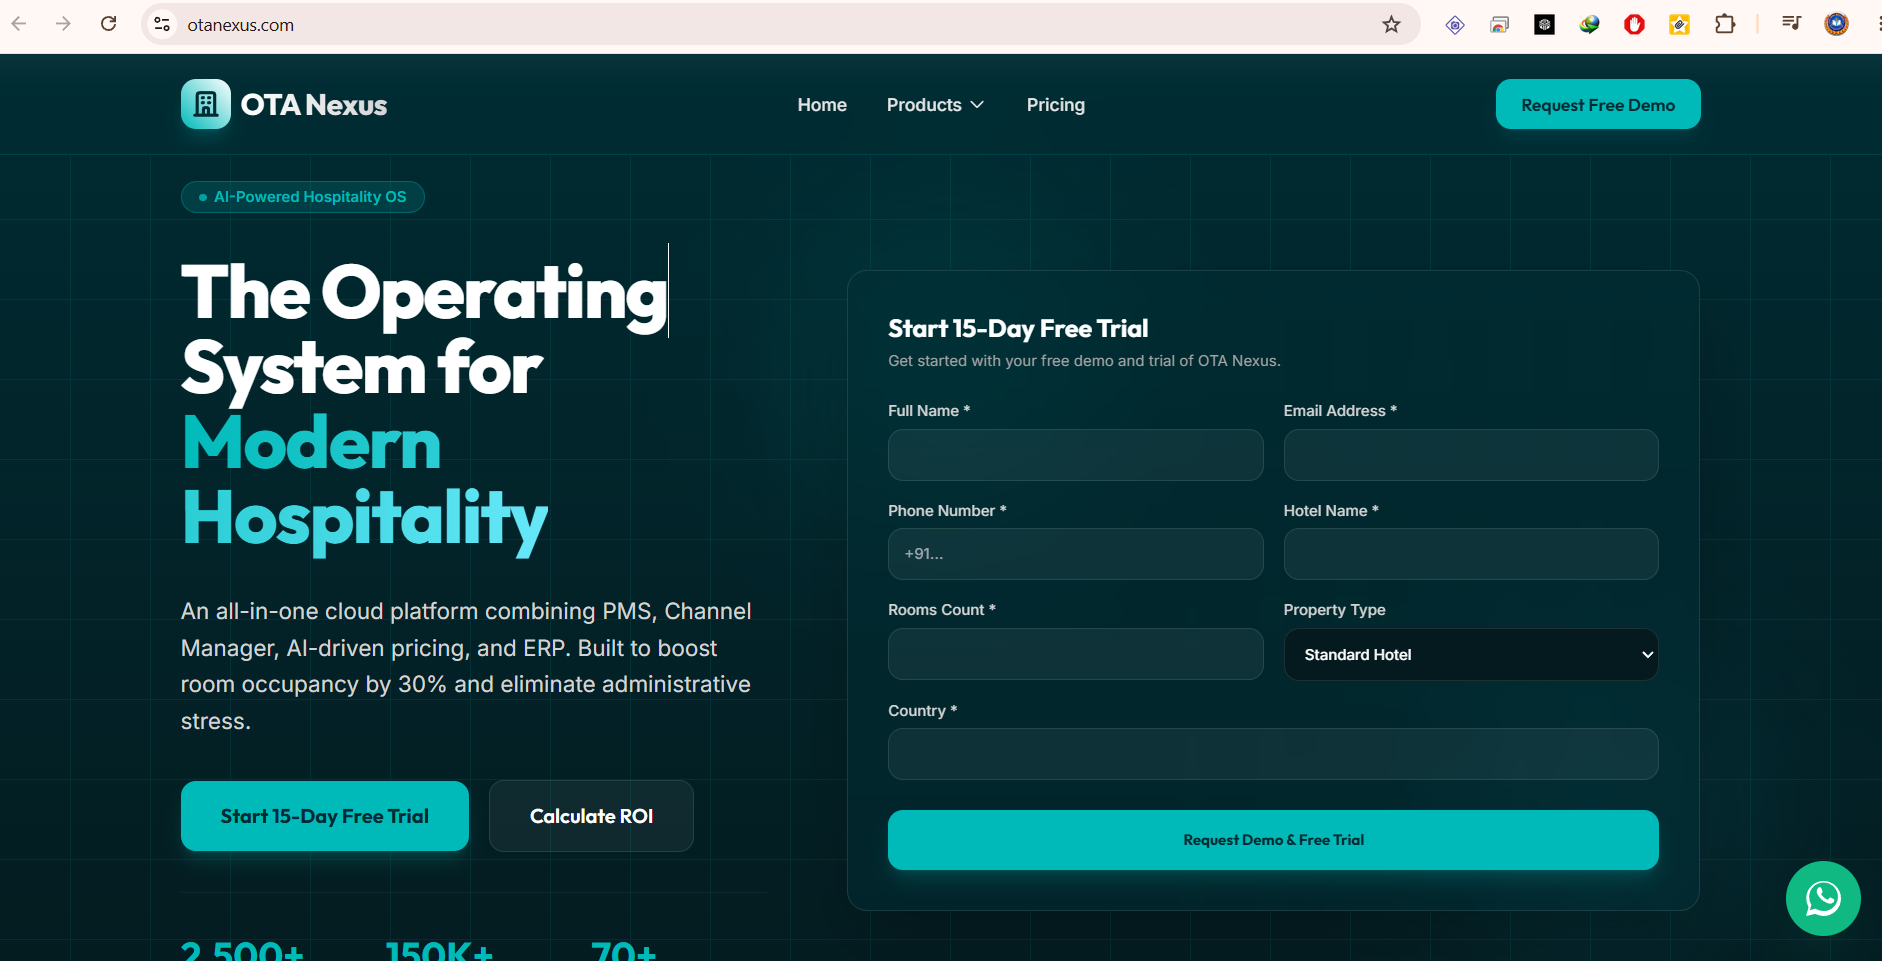Open the Chrome profile avatar
The image size is (1882, 961).
coord(1836,24)
